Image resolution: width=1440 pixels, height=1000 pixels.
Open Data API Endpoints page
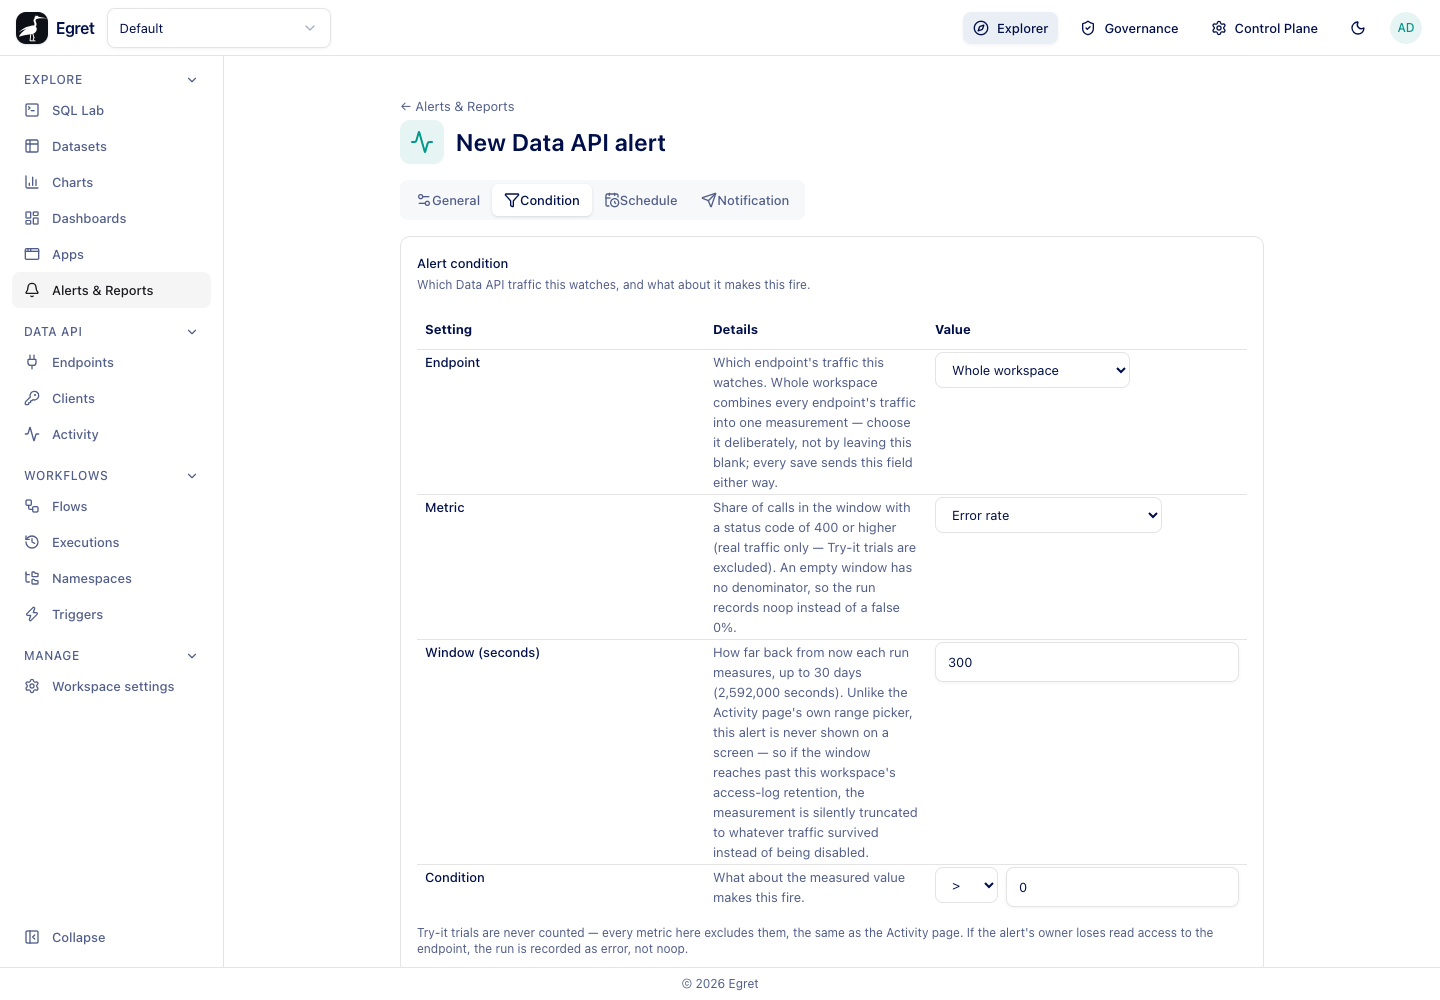click(111, 362)
